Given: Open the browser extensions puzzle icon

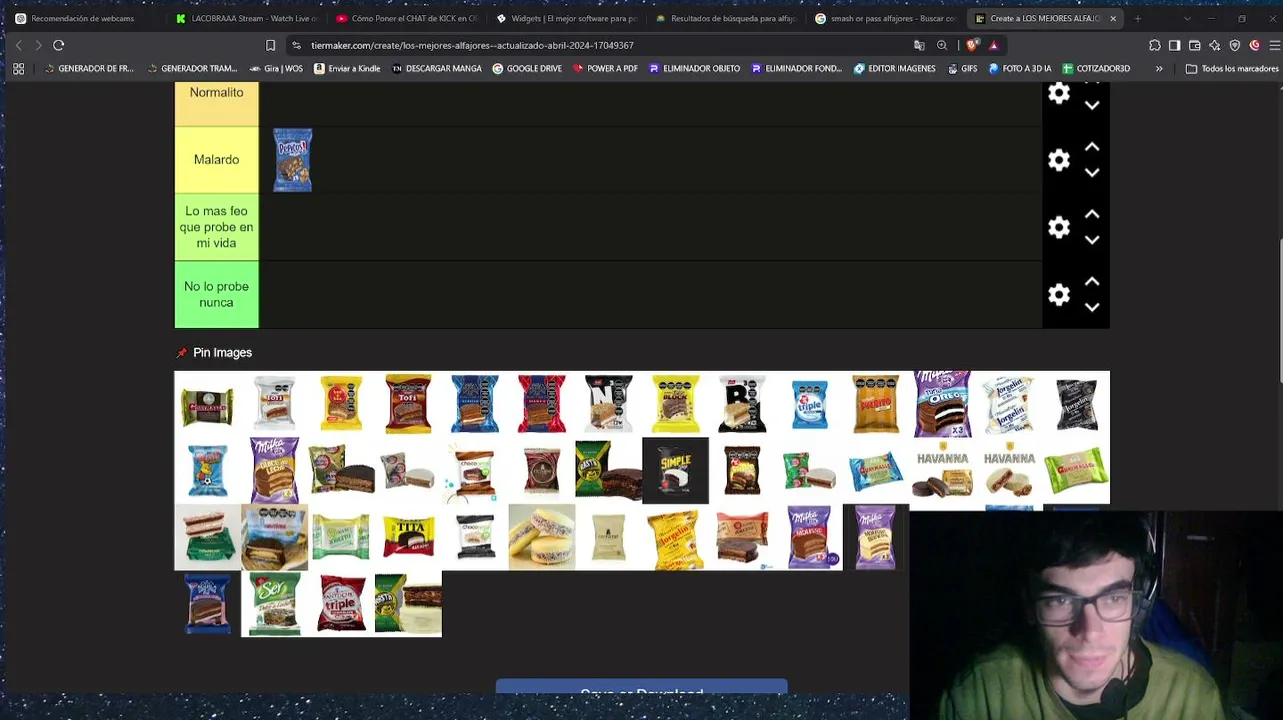Looking at the screenshot, I should [1155, 45].
